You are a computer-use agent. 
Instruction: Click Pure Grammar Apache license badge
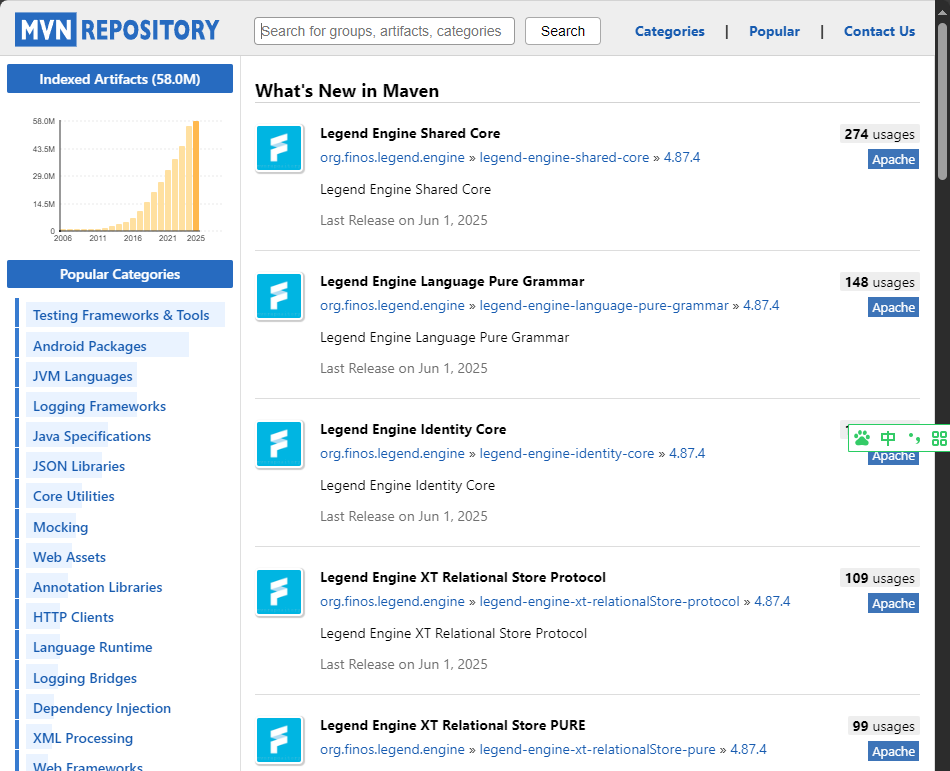click(x=893, y=307)
